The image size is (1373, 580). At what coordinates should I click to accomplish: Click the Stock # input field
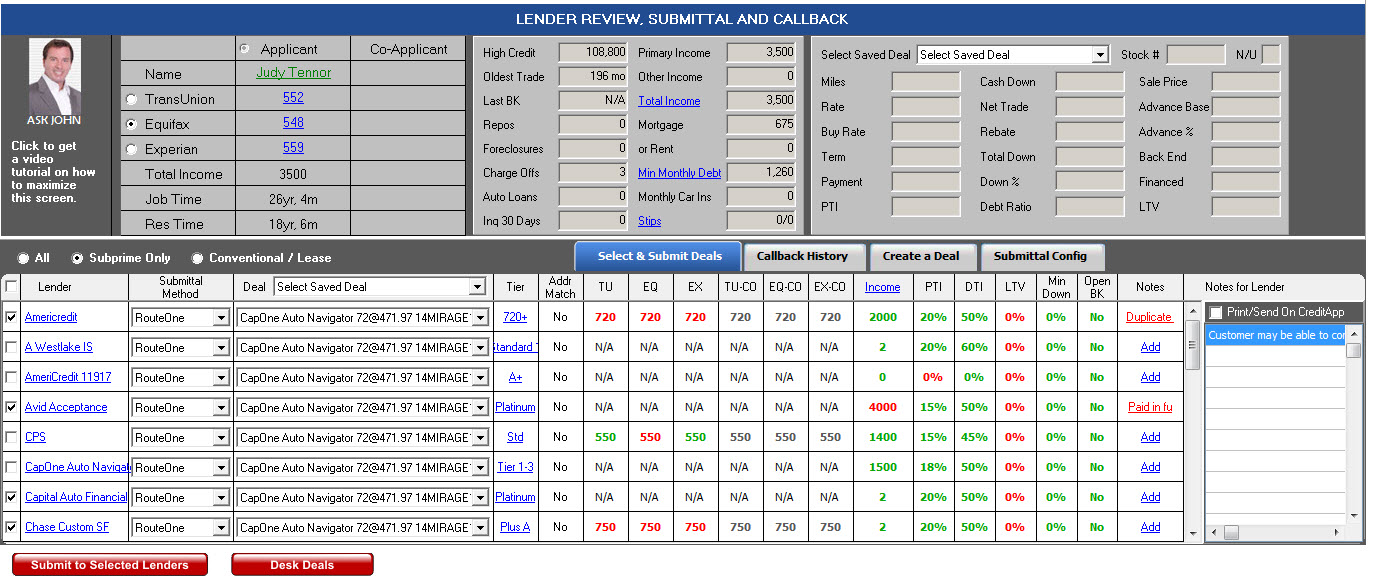(x=1195, y=55)
